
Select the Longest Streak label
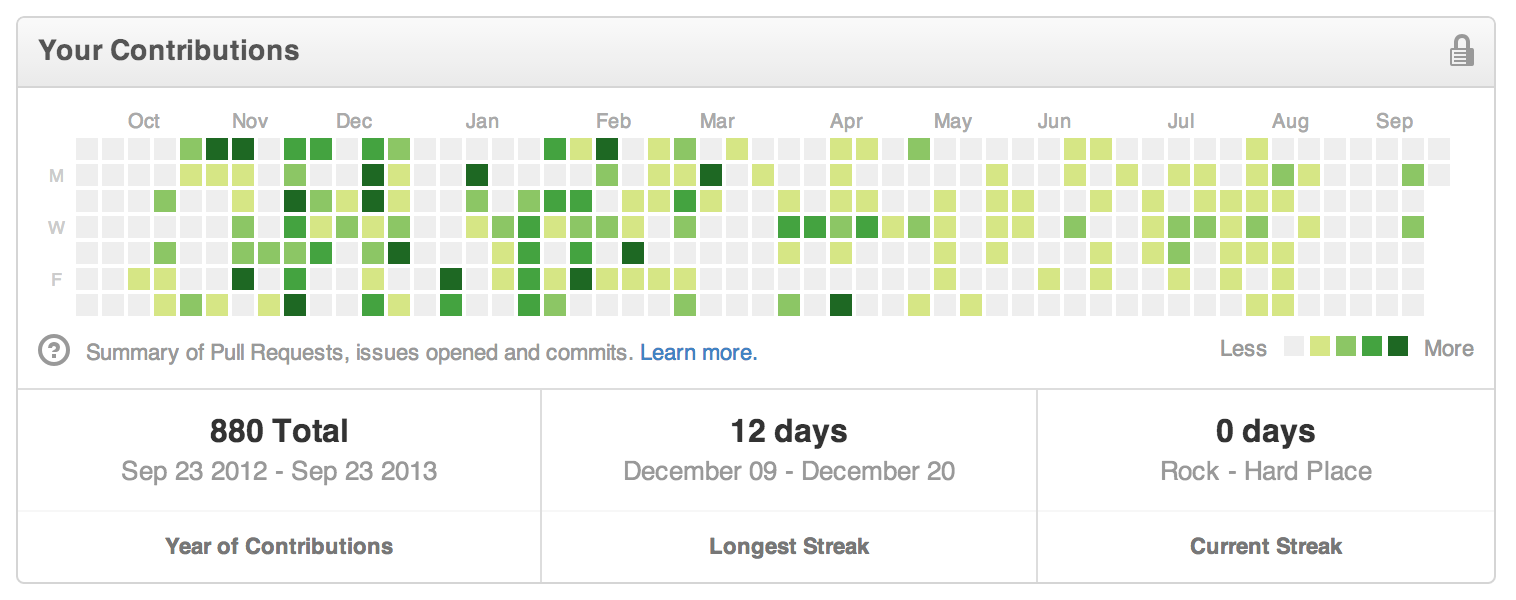click(789, 546)
